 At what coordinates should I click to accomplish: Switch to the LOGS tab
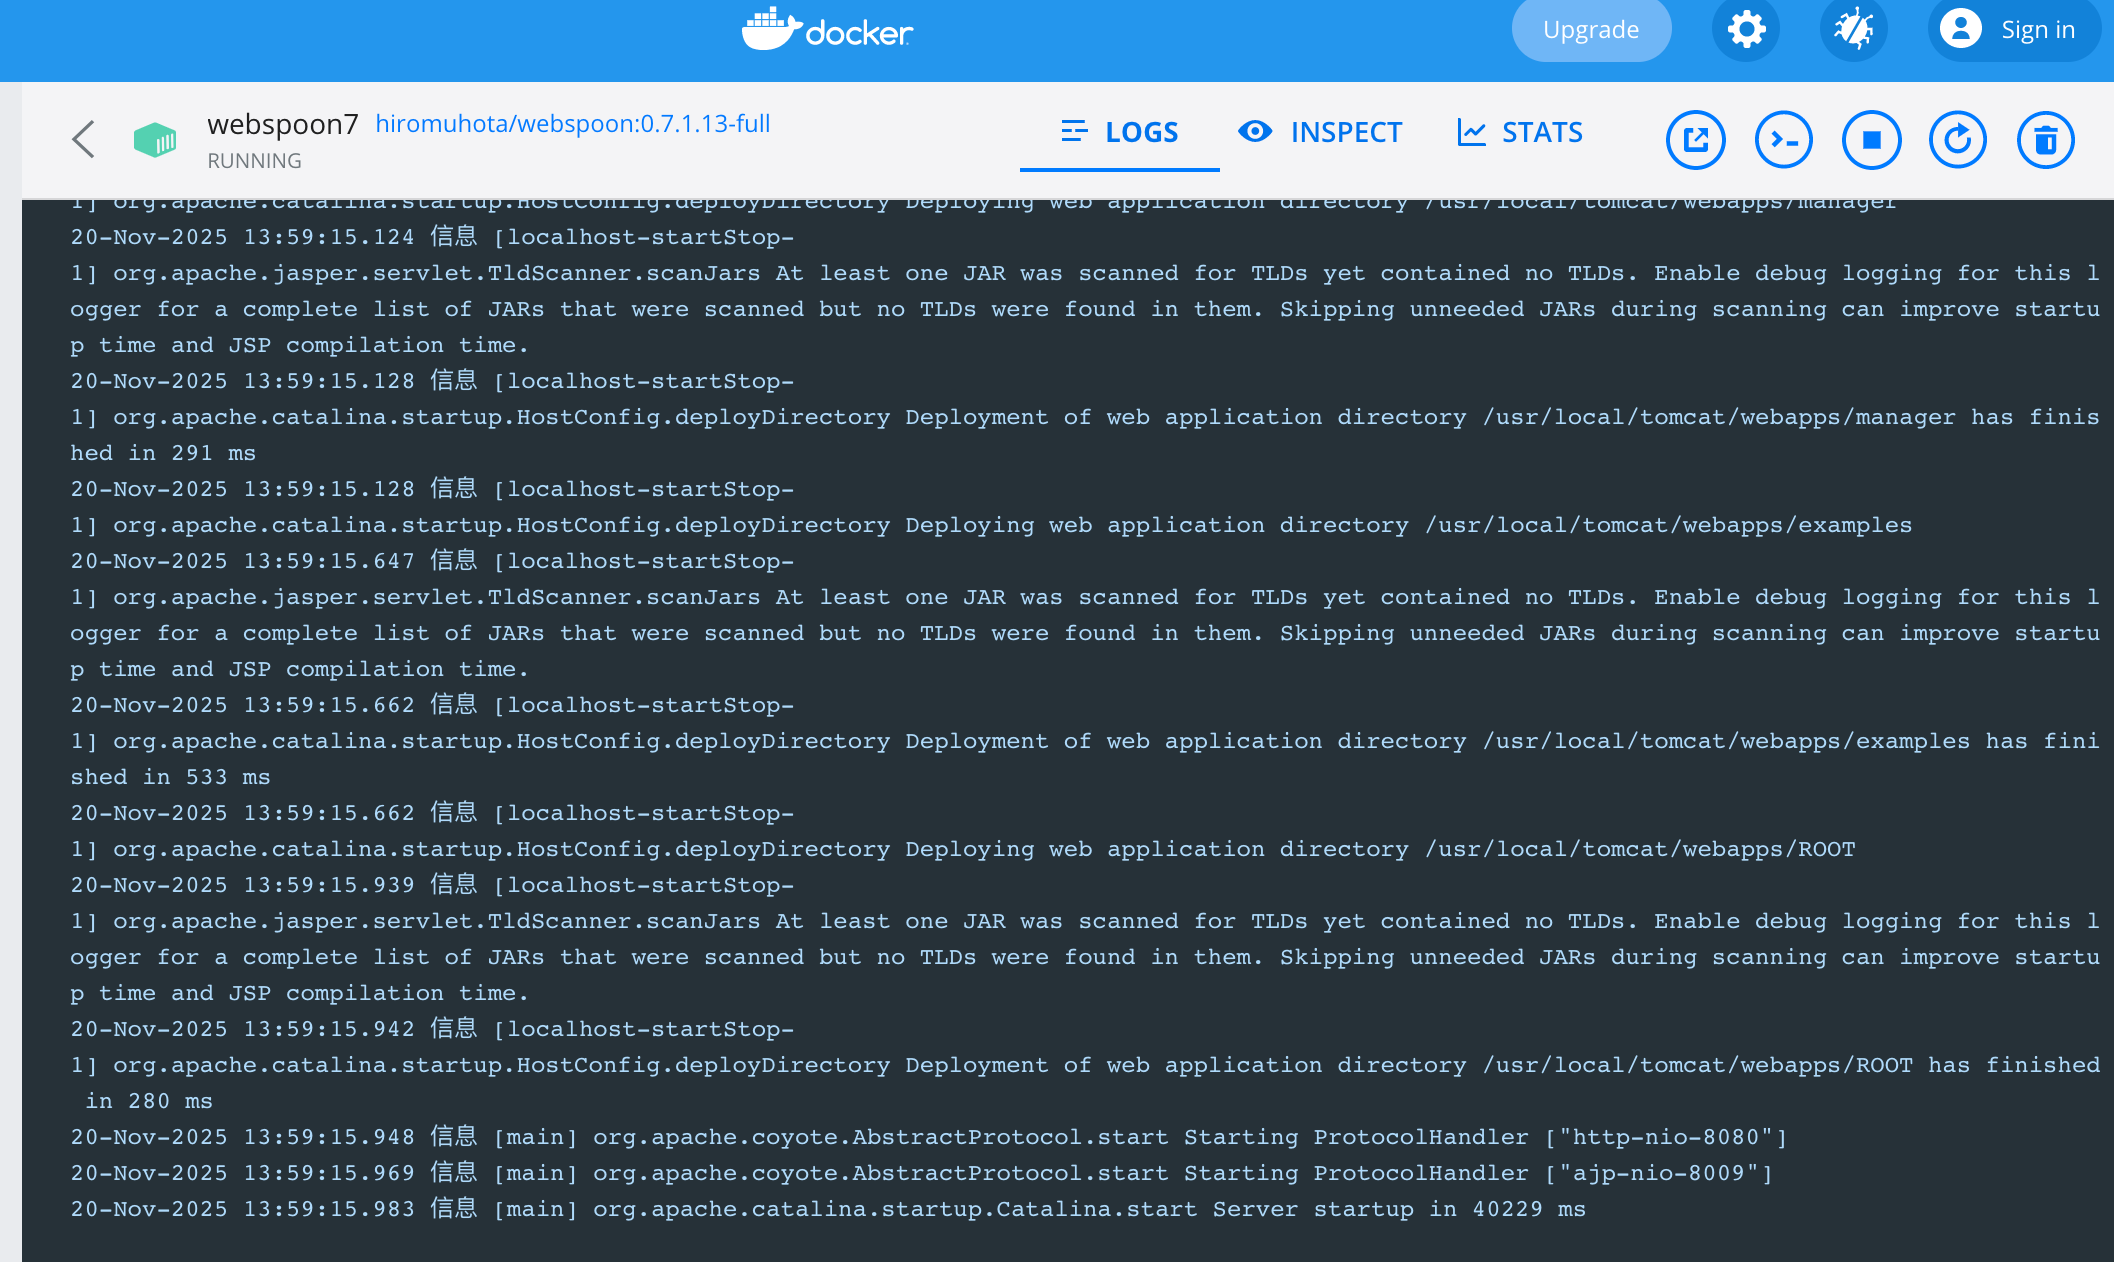coord(1119,132)
